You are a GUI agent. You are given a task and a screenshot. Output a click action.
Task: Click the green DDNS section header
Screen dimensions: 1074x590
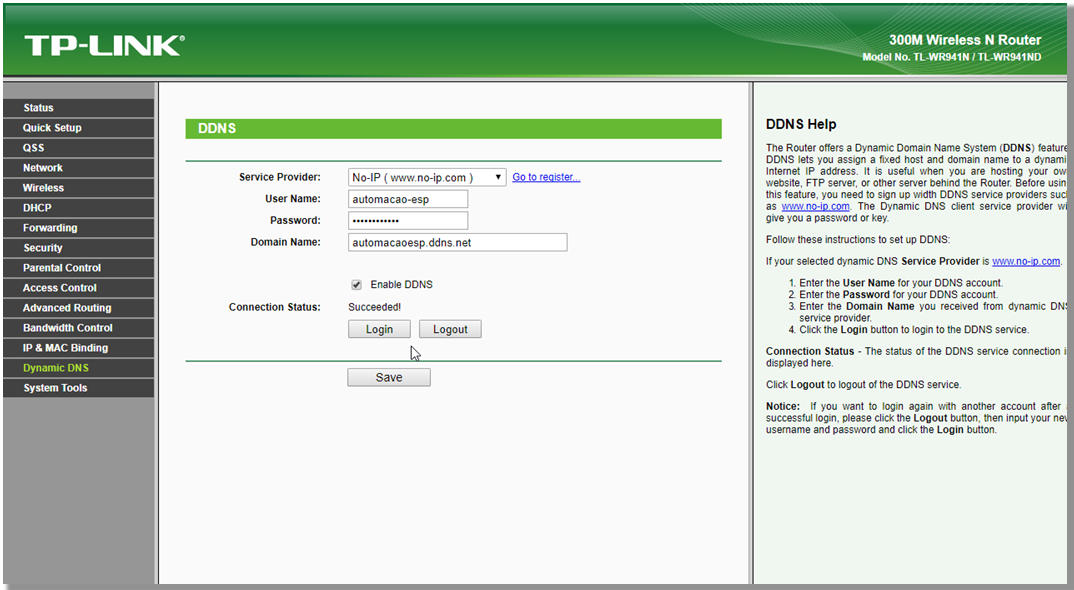tap(453, 129)
